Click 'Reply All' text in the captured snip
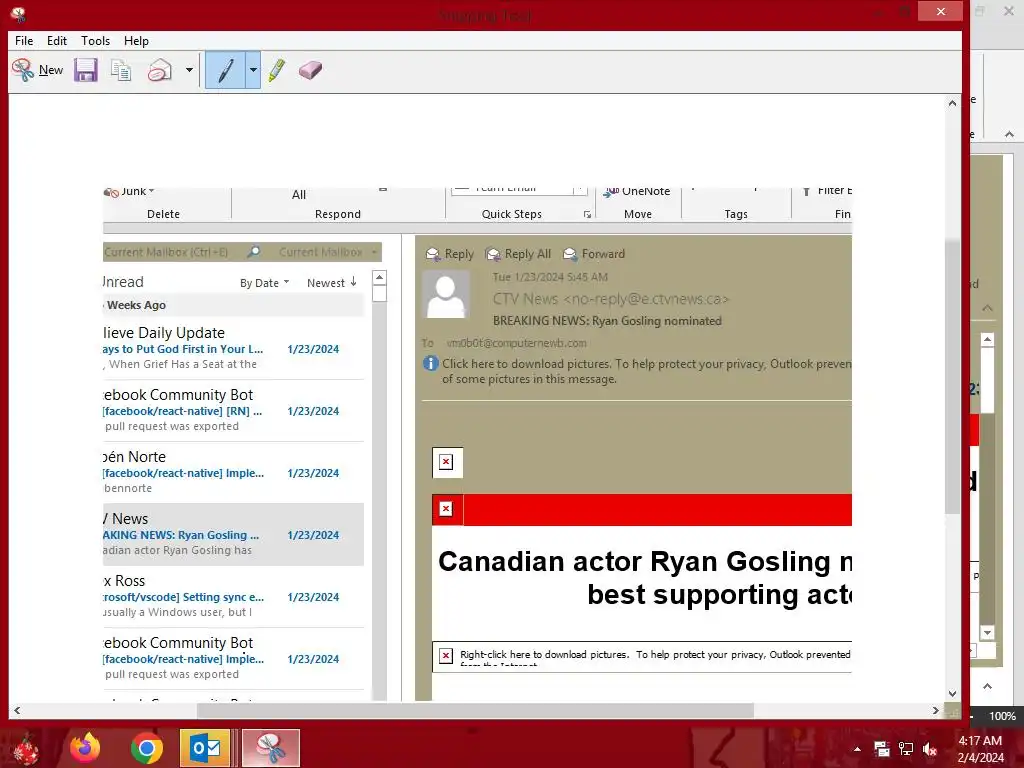Viewport: 1024px width, 768px height. click(528, 254)
